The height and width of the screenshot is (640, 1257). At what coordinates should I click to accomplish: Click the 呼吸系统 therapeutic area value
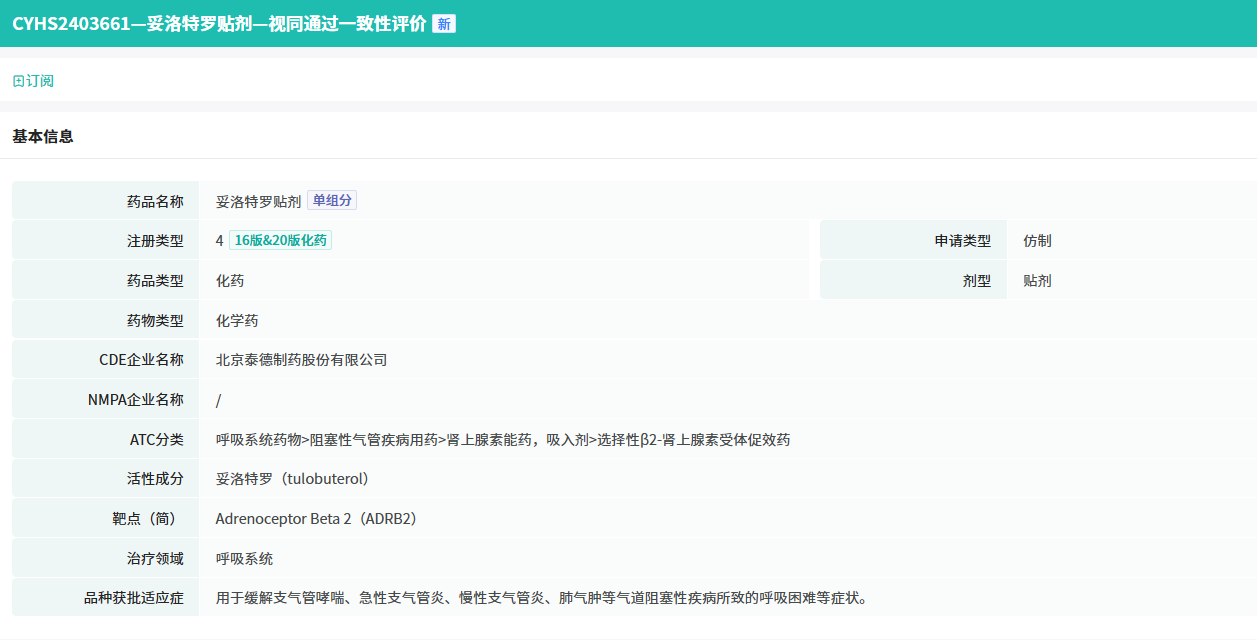(x=244, y=559)
